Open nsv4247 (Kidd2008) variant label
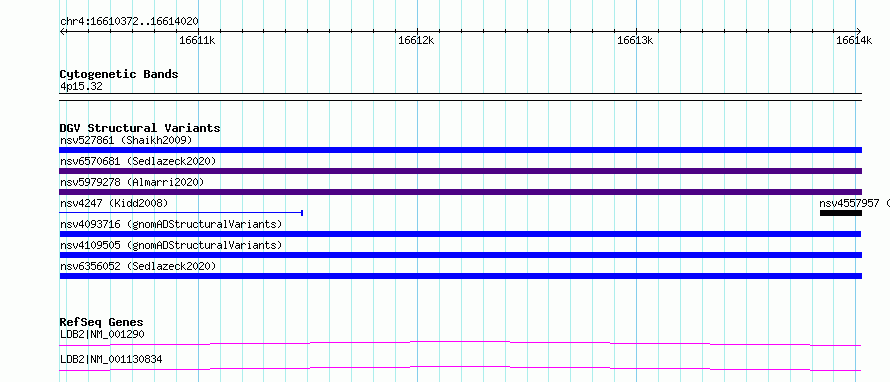Viewport: 890px width, 382px height. pos(114,203)
